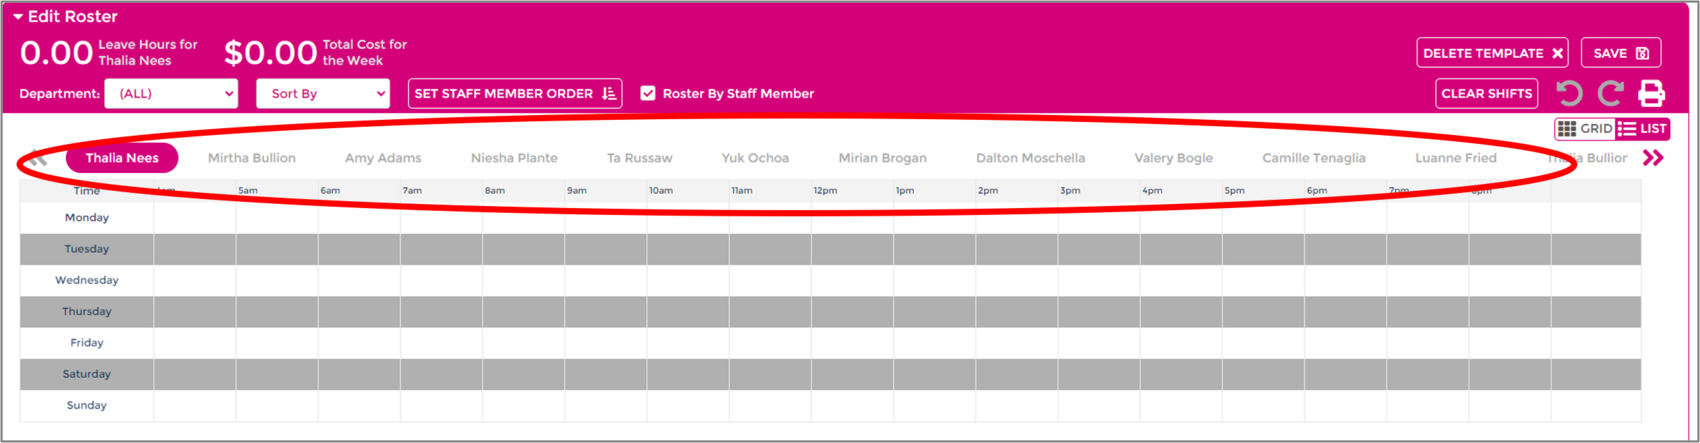The image size is (1700, 443).
Task: Click the Monday 9am roster cell
Action: (605, 218)
